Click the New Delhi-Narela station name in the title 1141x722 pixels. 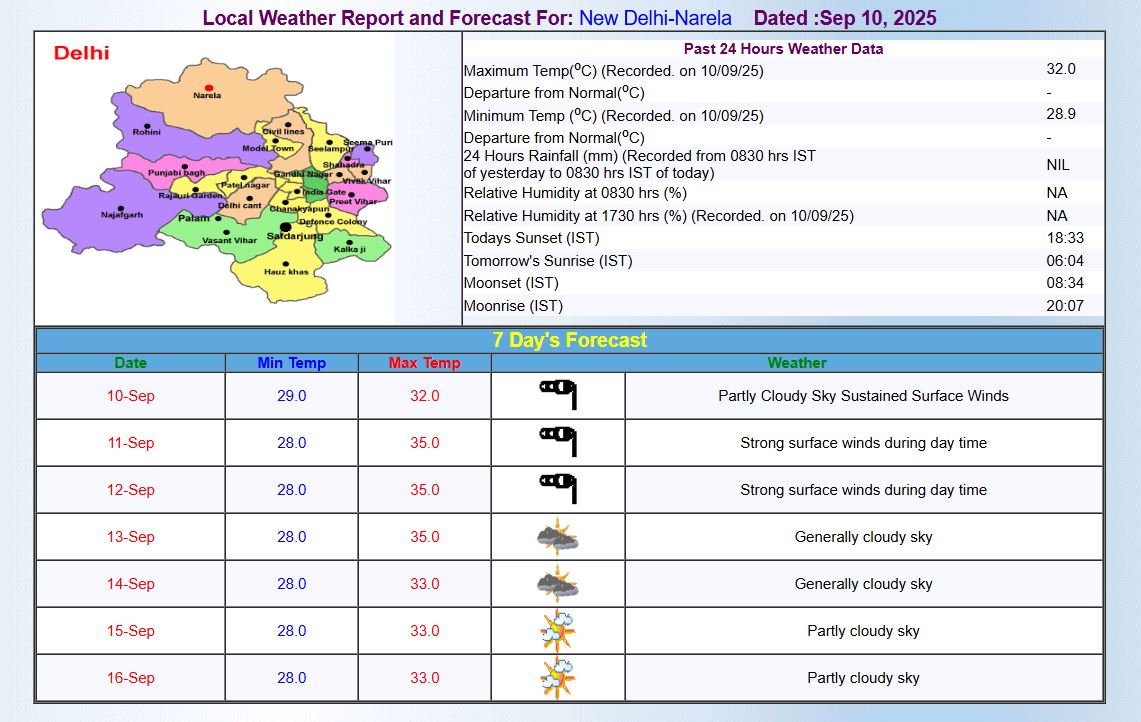(655, 17)
